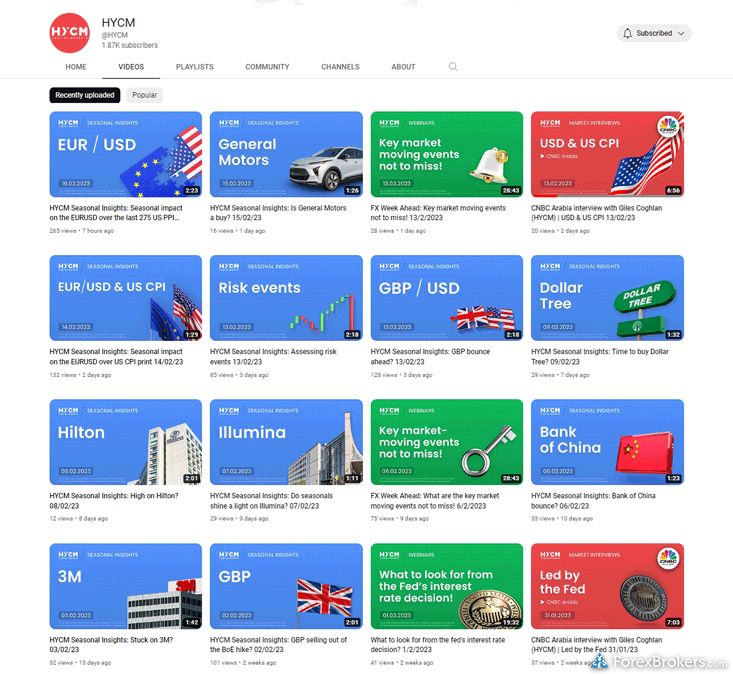Click '12 views • 8 days ago' text
This screenshot has width=733, height=674.
tap(79, 518)
